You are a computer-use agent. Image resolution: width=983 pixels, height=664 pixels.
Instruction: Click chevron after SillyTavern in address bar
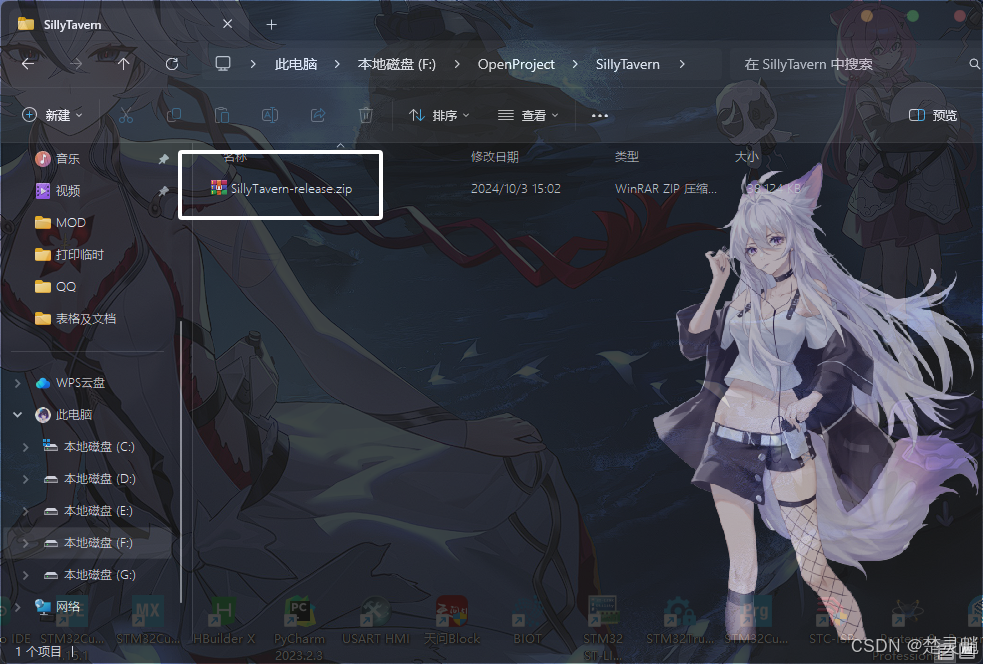pyautogui.click(x=682, y=64)
